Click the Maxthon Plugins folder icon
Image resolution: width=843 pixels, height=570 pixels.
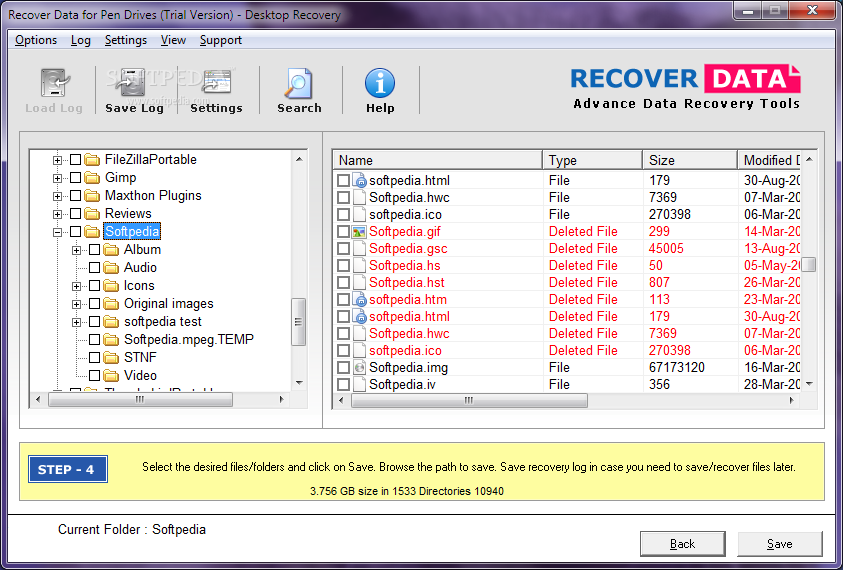(x=92, y=196)
